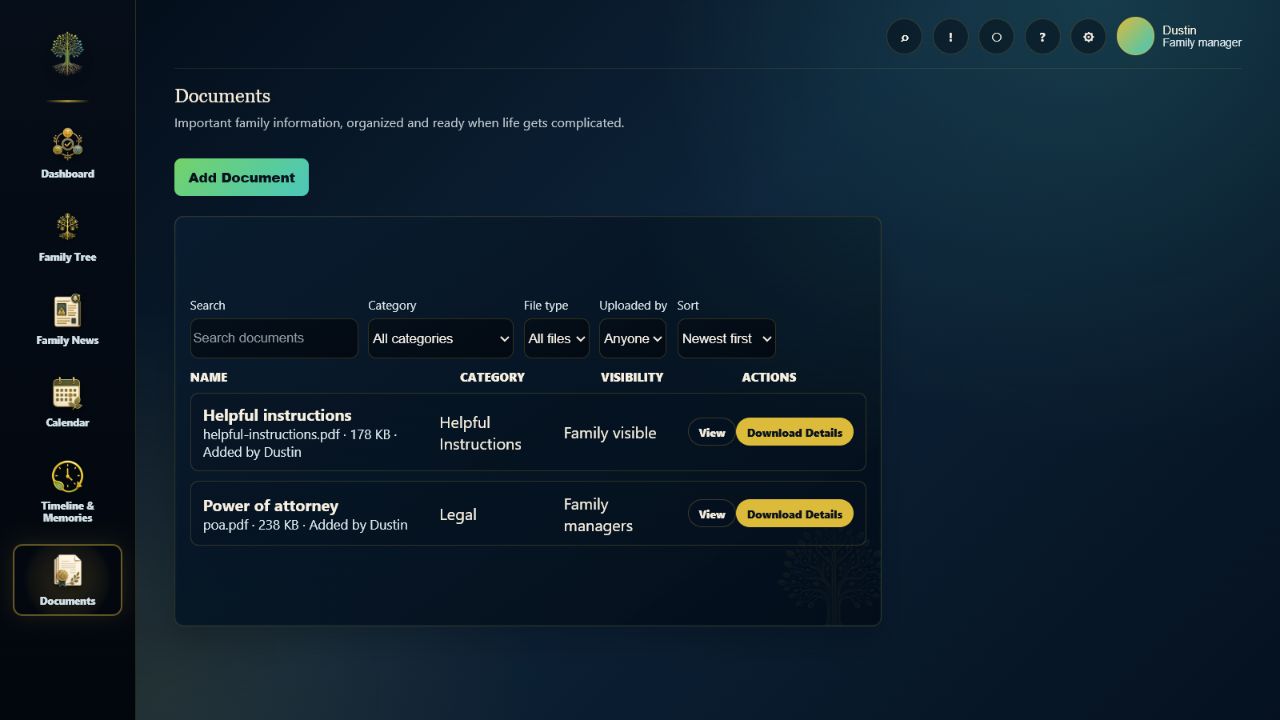Open the alerts exclamation icon
Image resolution: width=1280 pixels, height=720 pixels.
950,37
